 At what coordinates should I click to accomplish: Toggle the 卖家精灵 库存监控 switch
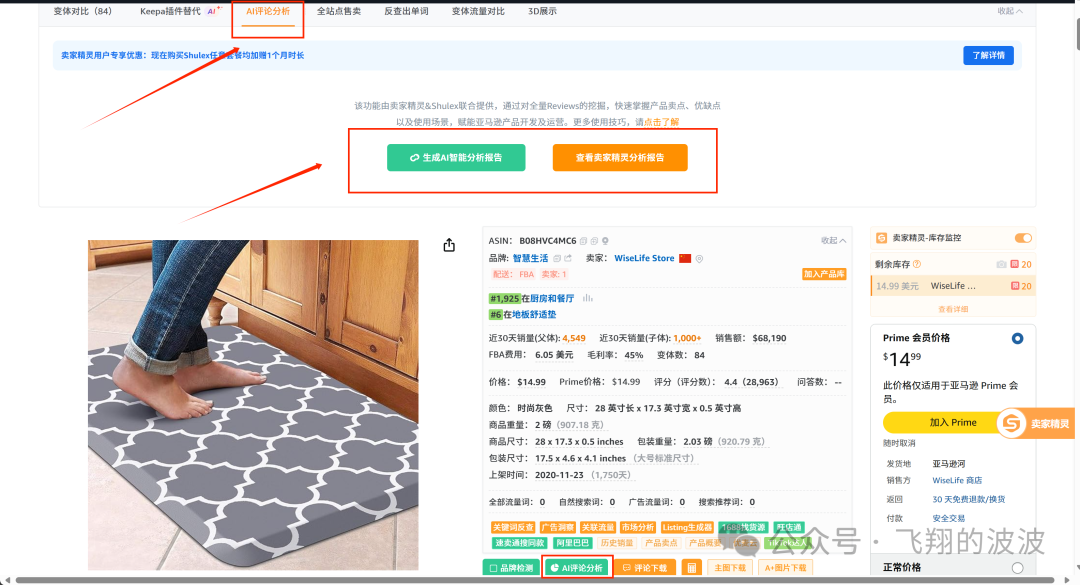click(x=1023, y=238)
